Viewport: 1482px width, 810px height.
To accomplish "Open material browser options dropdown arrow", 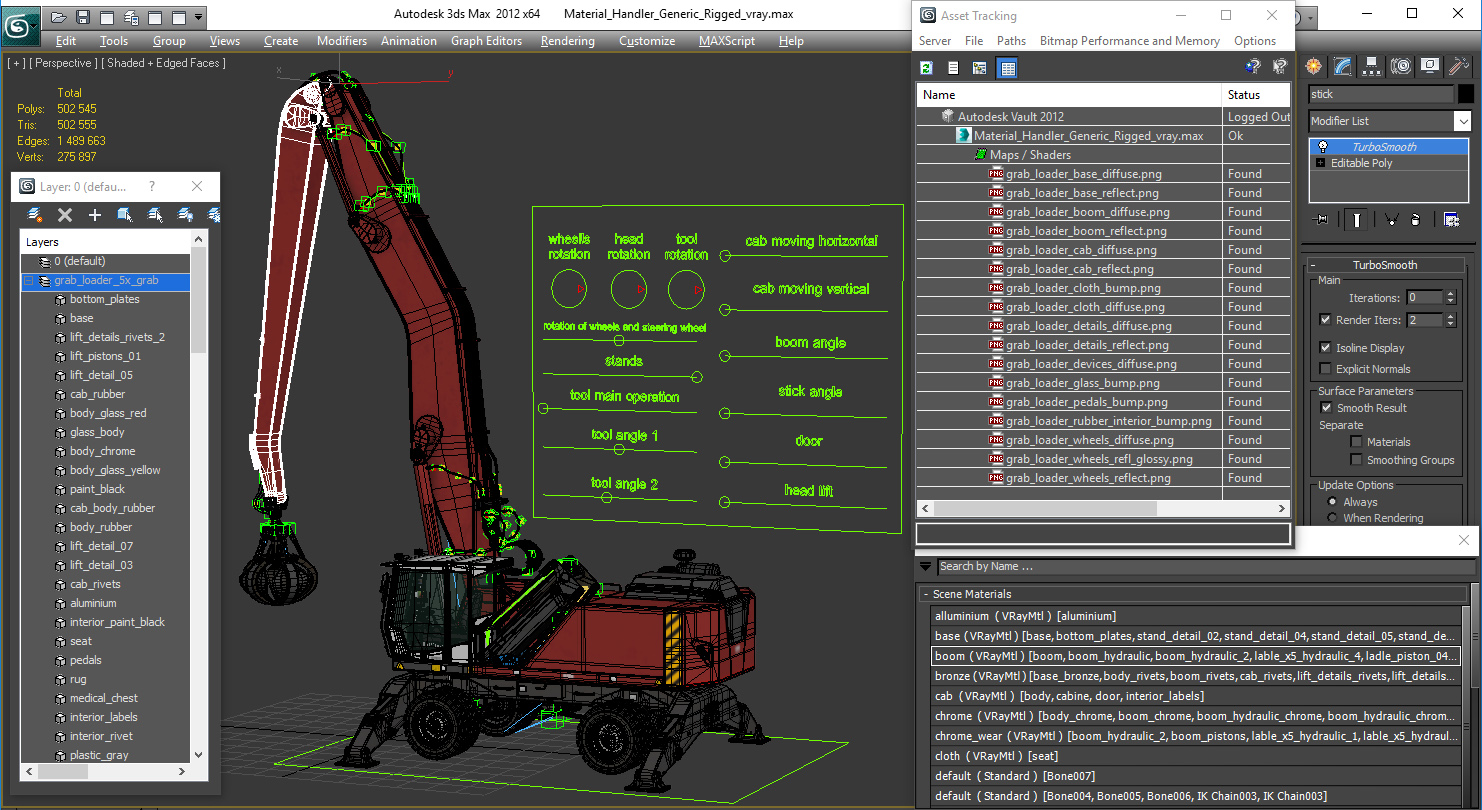I will point(925,566).
